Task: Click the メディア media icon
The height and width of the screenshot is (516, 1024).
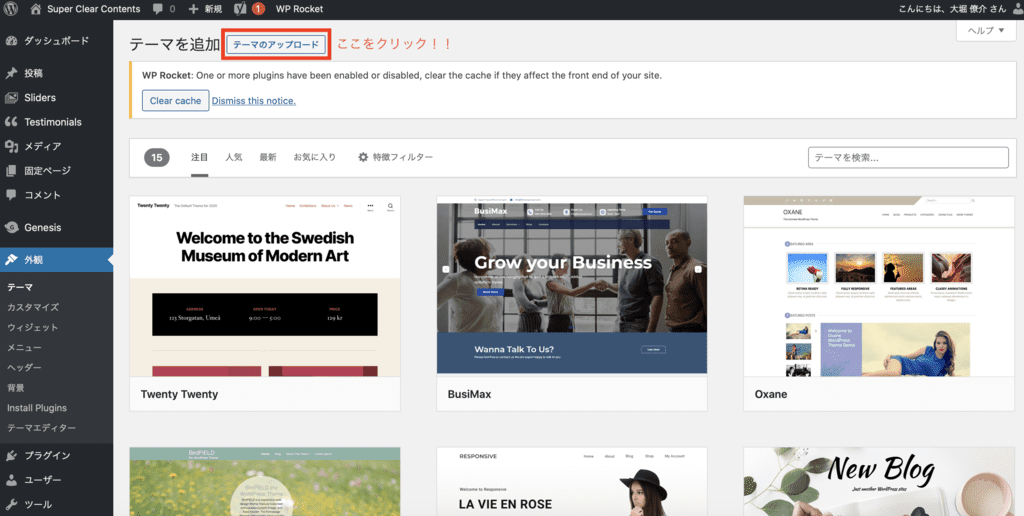Action: pos(11,146)
